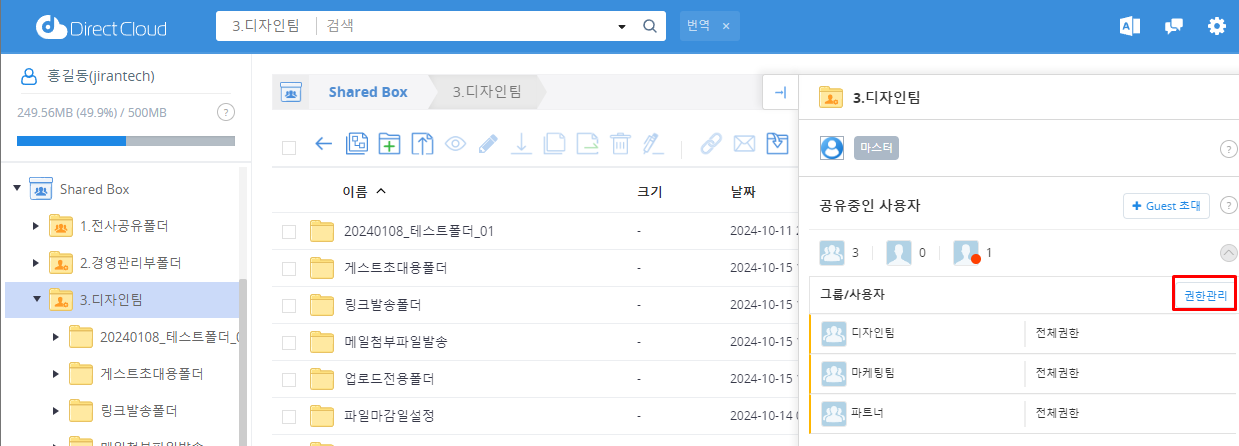Click the 권한관리 button
Viewport: 1239px width, 446px height.
point(1204,295)
